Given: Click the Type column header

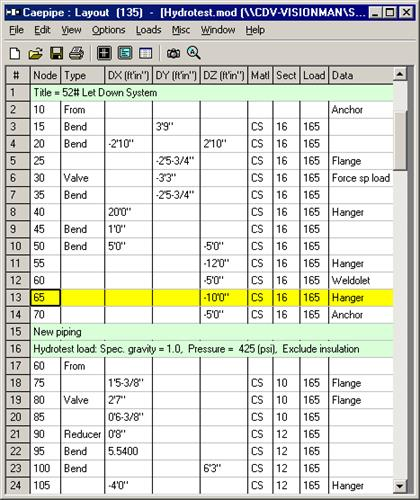Looking at the screenshot, I should pyautogui.click(x=83, y=75).
